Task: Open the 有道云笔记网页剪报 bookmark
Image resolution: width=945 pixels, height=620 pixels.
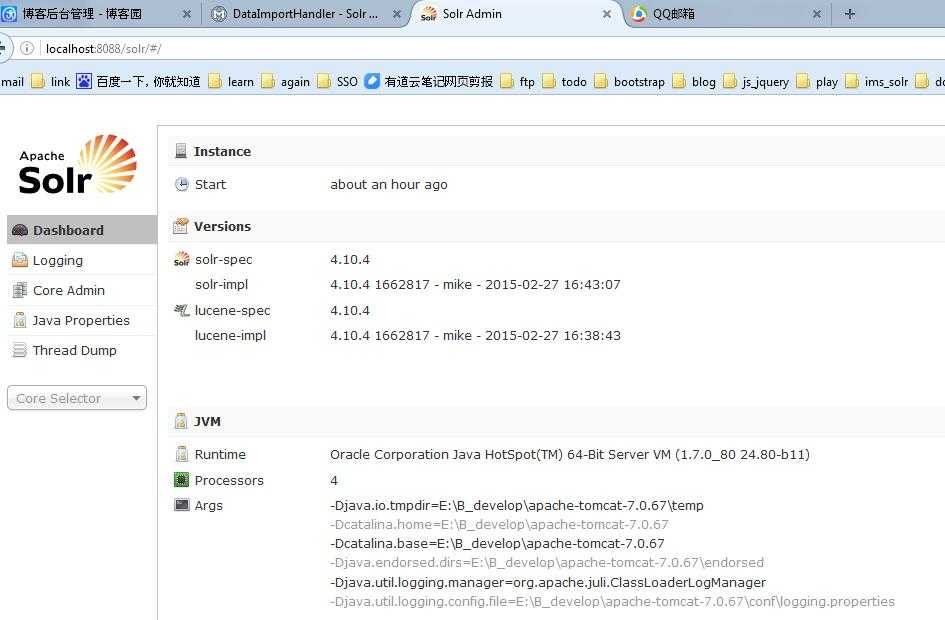Action: pos(429,81)
